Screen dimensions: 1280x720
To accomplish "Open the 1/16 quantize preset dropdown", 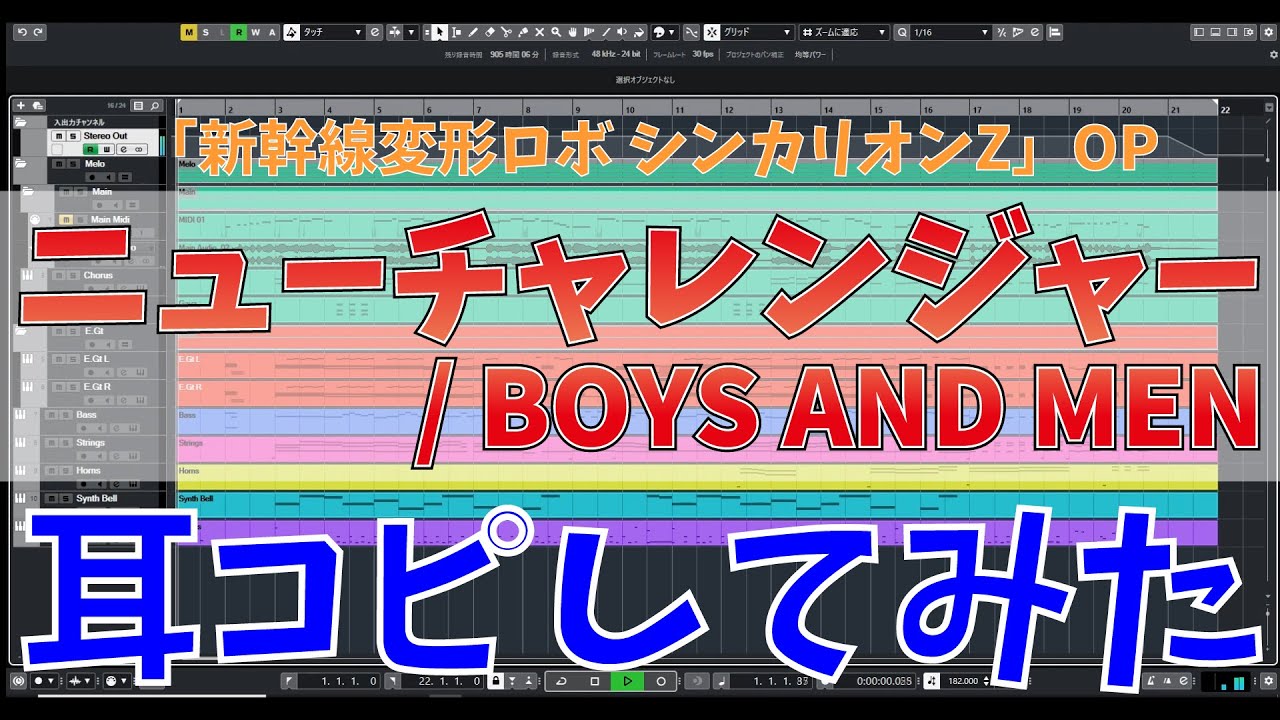I will click(x=950, y=32).
